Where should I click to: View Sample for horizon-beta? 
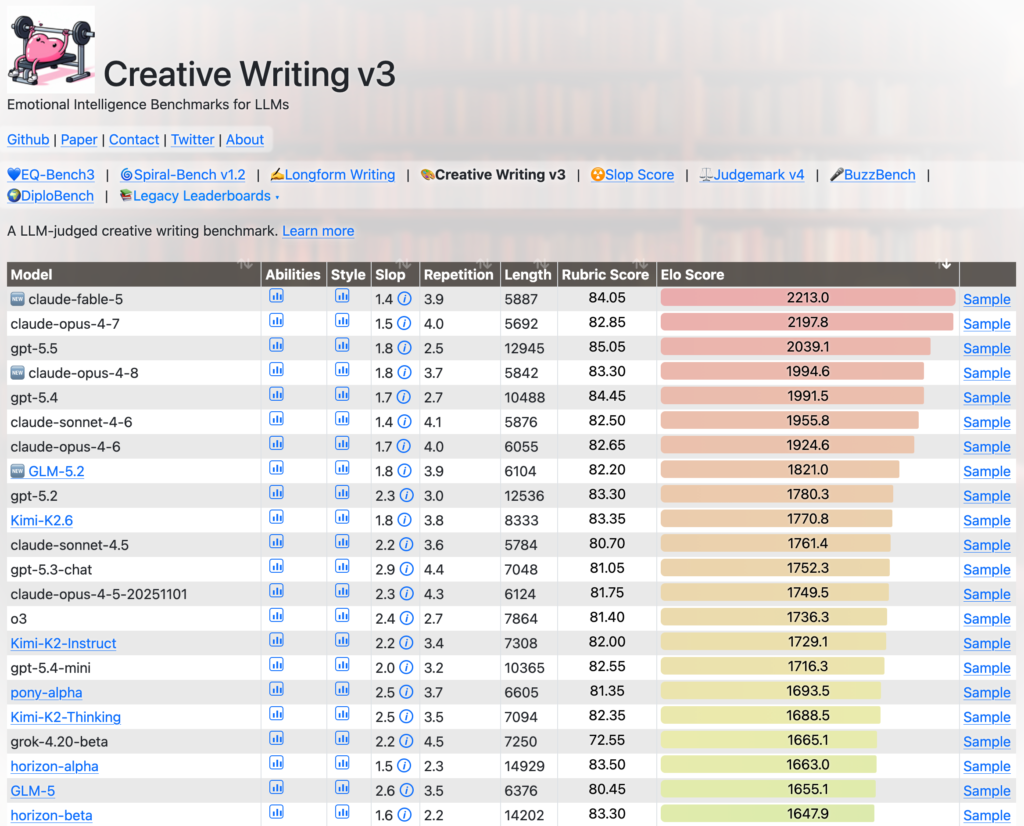[987, 816]
